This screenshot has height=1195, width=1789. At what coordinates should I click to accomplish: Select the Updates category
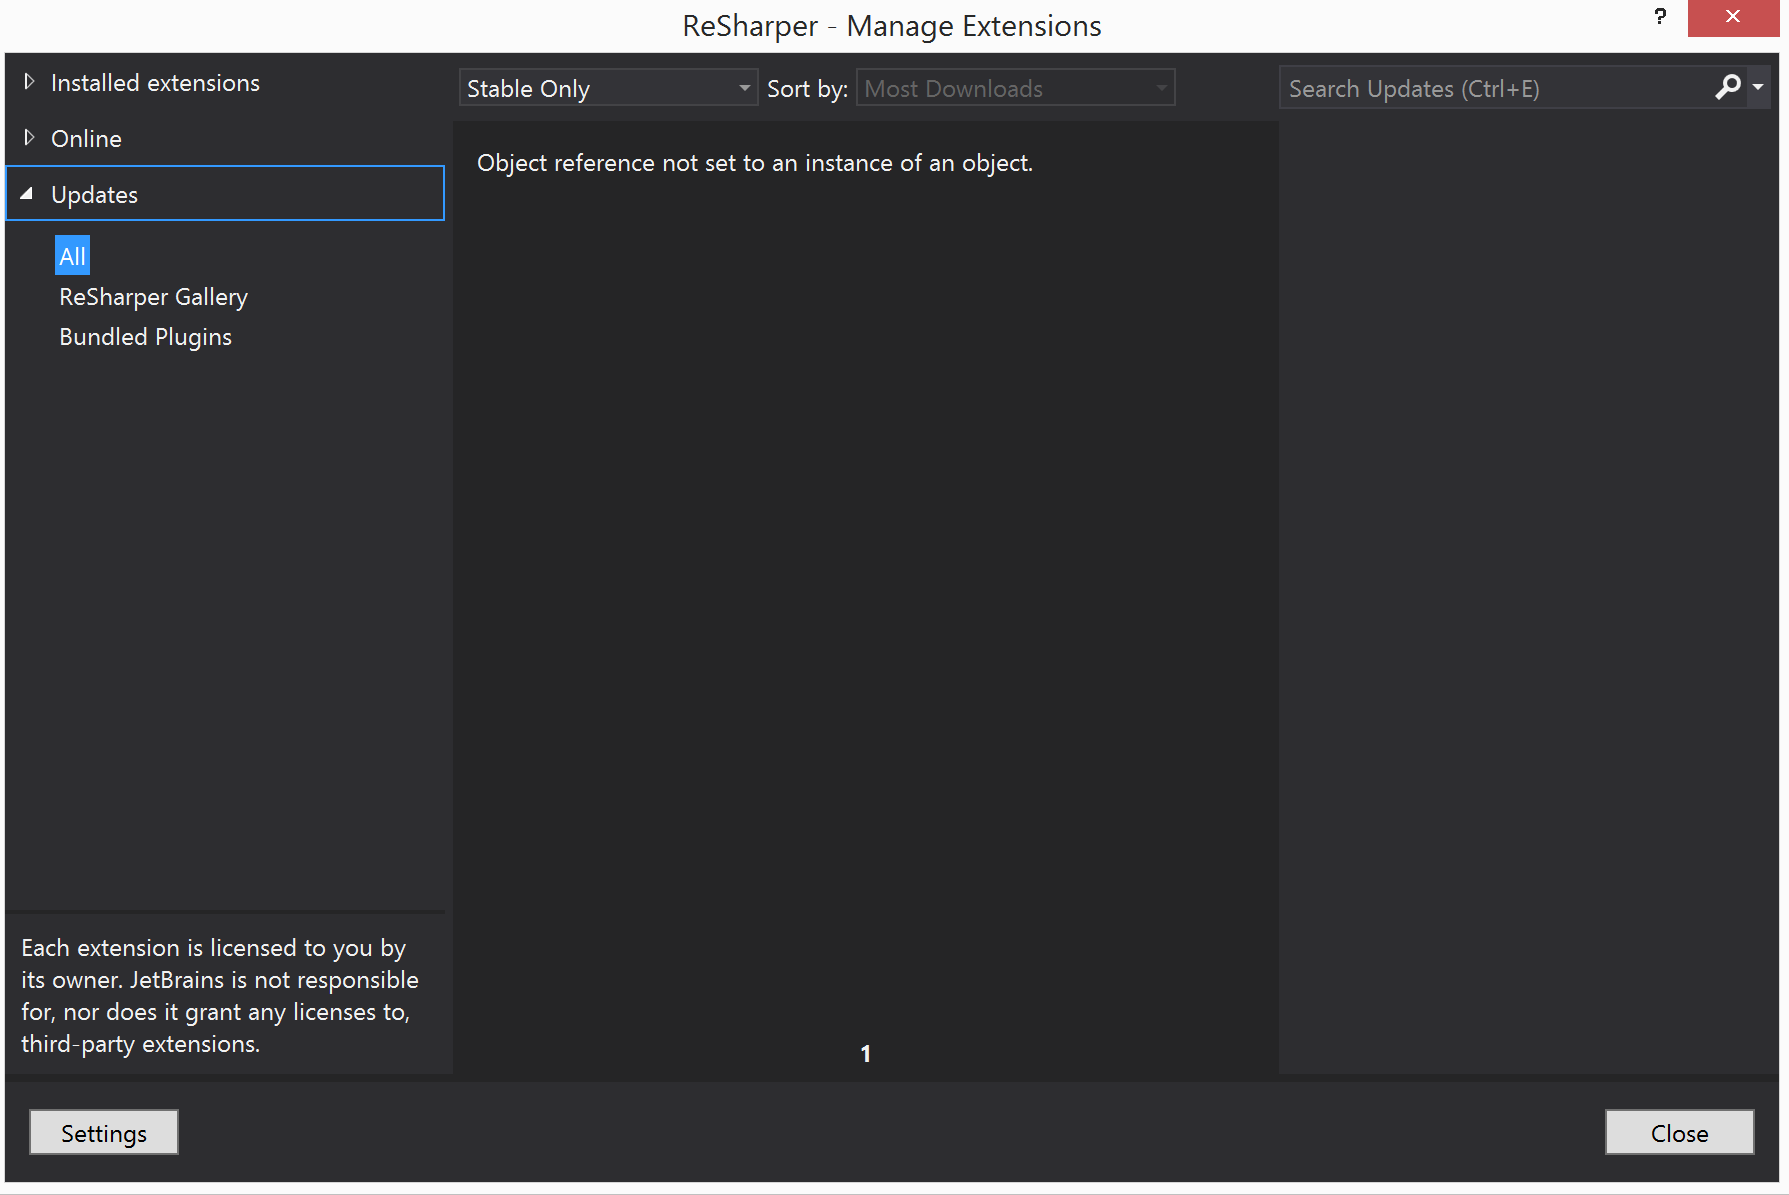(225, 193)
